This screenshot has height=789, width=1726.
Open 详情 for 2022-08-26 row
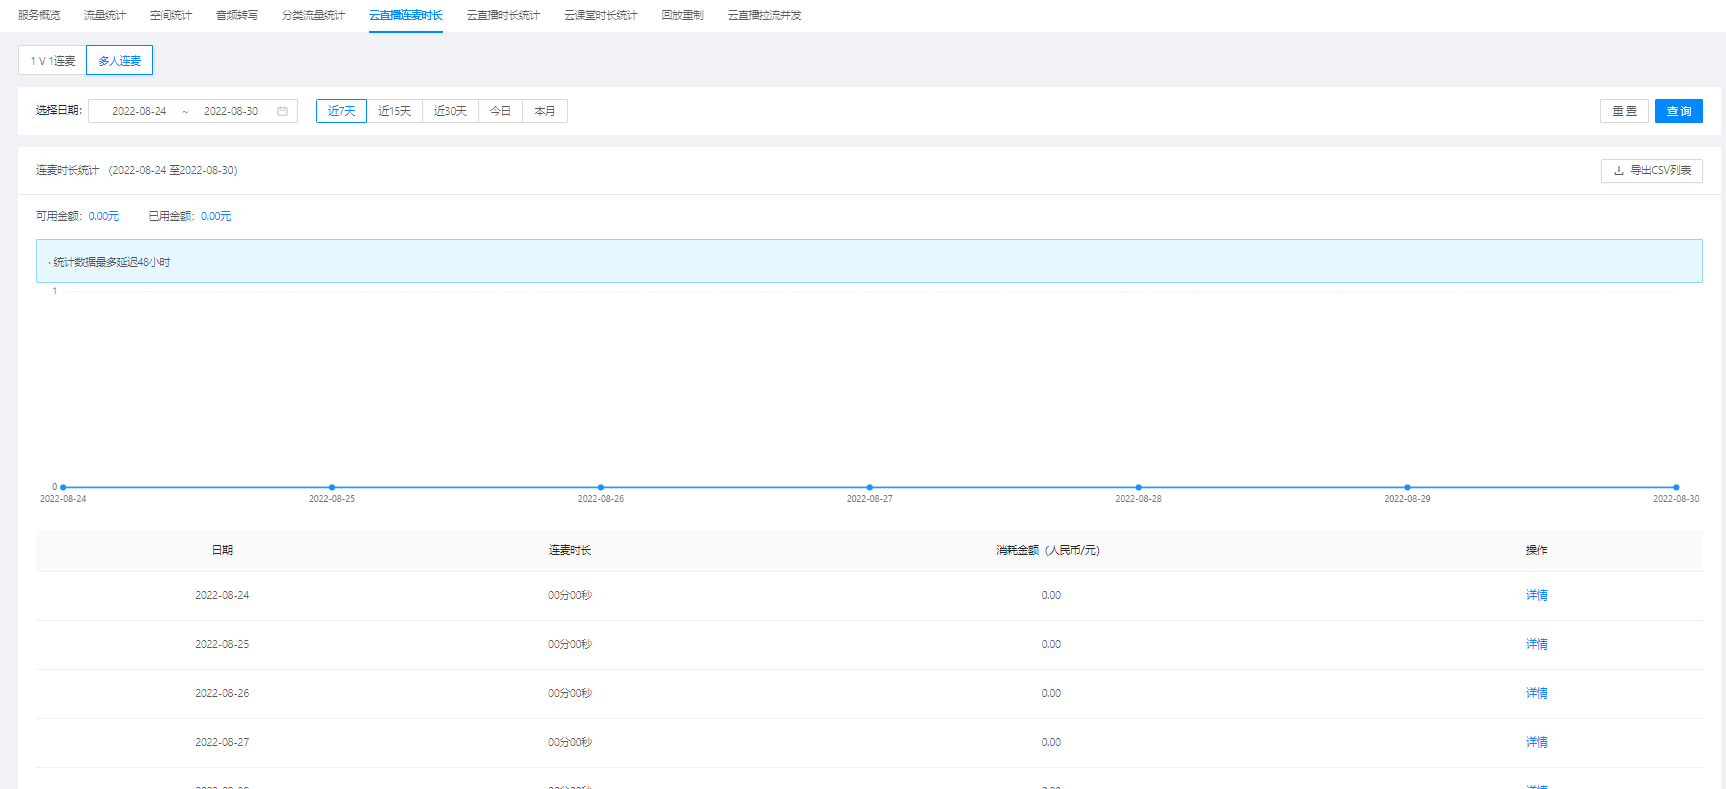pos(1536,693)
